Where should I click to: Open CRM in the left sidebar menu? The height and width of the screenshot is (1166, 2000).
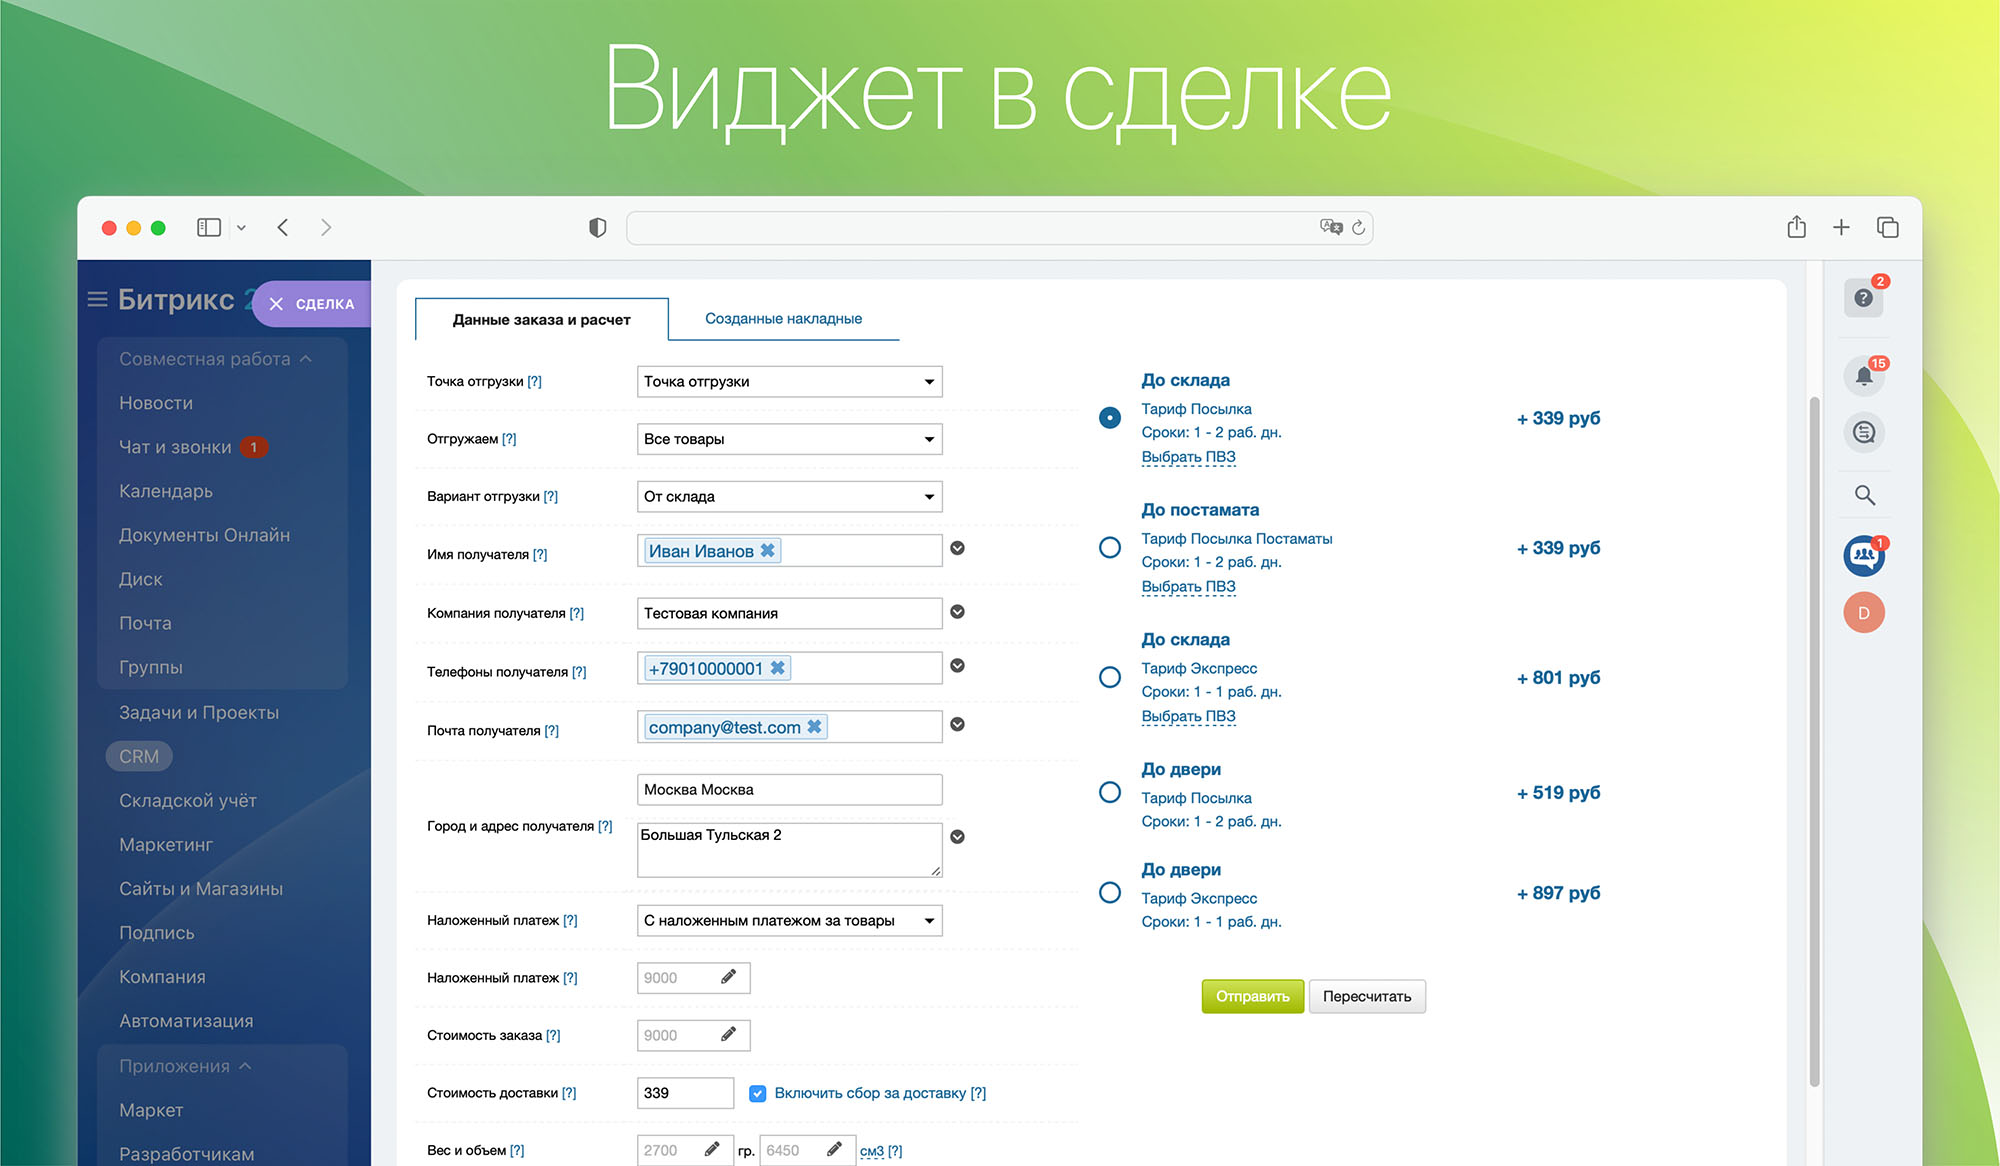139,757
